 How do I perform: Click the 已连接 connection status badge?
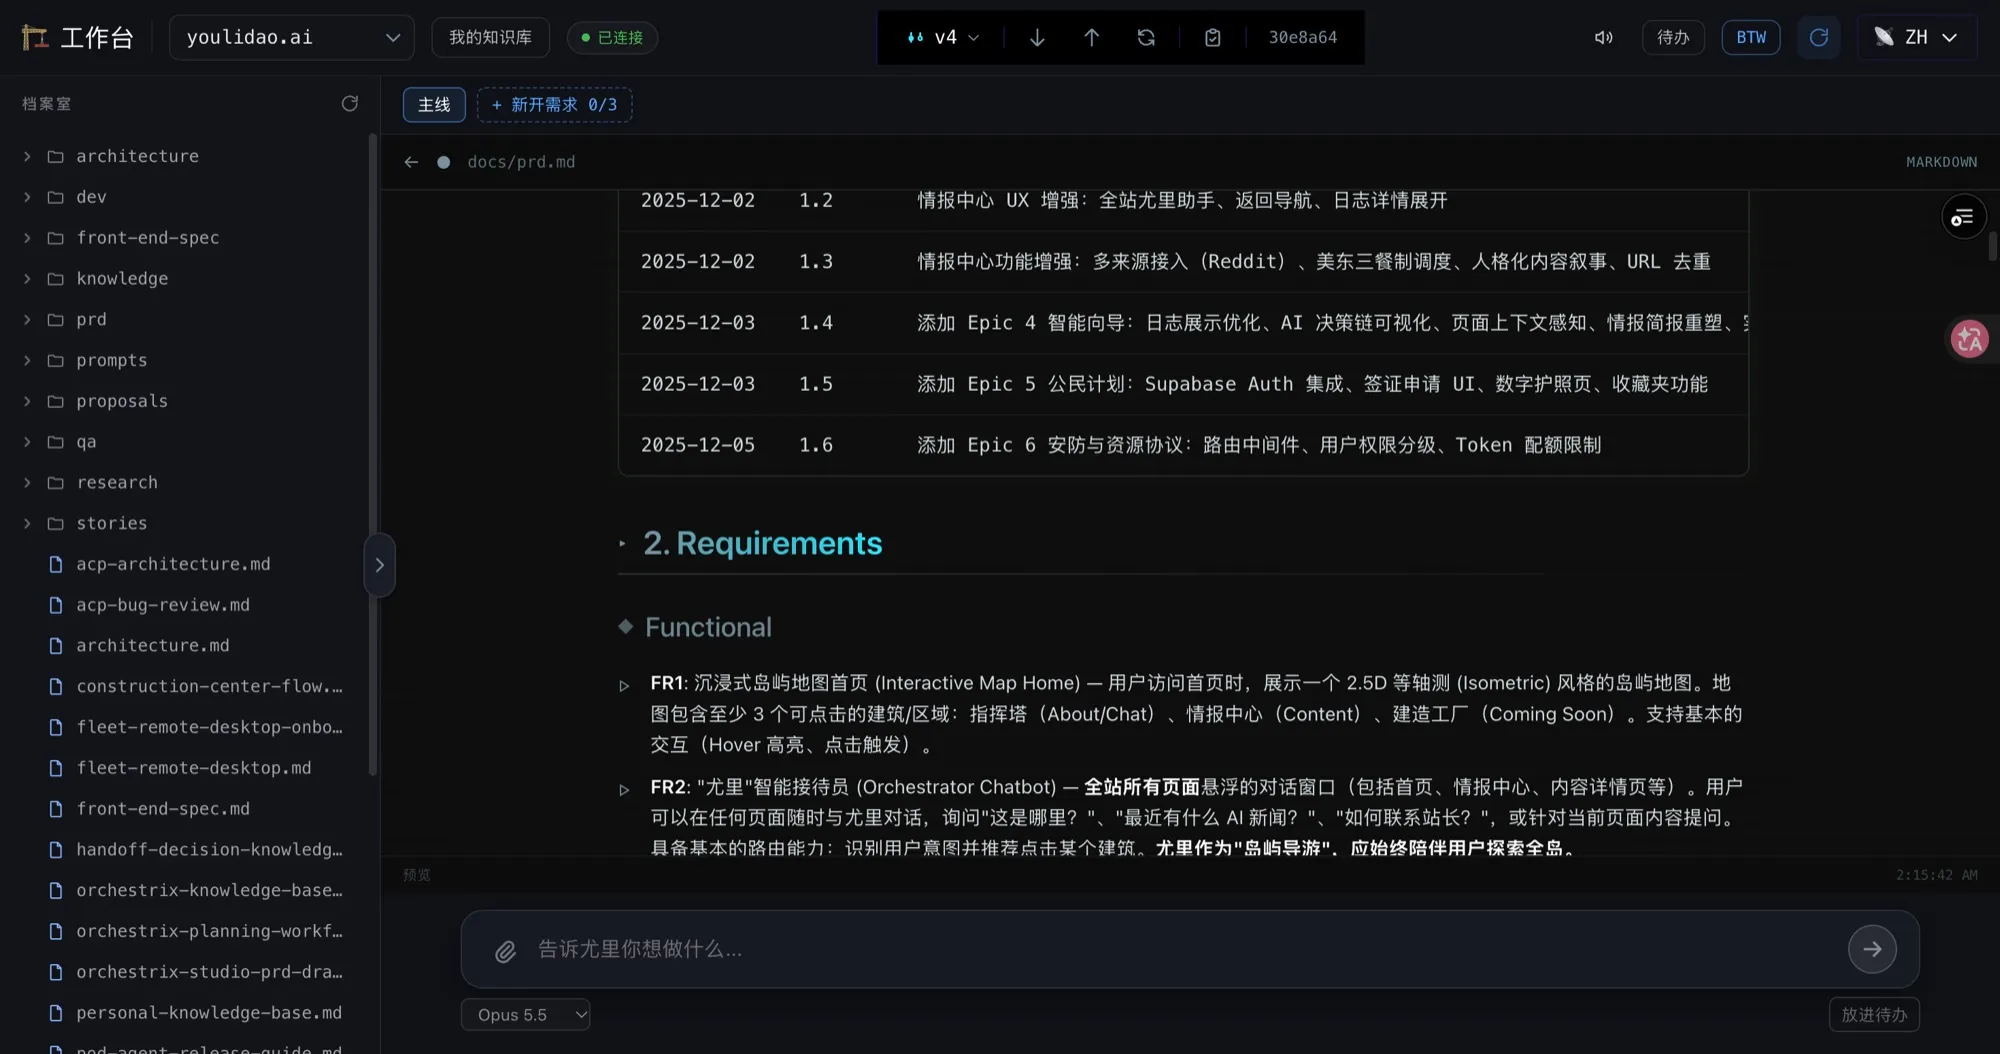[x=612, y=37]
